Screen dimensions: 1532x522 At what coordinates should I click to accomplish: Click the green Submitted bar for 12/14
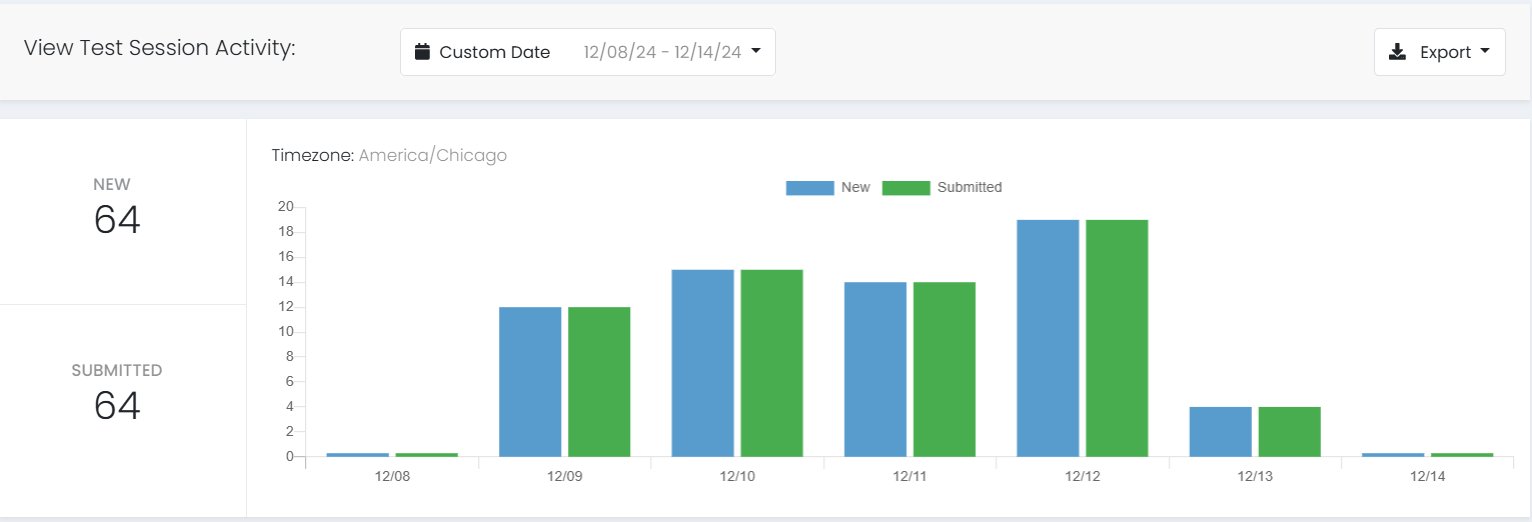(1462, 455)
